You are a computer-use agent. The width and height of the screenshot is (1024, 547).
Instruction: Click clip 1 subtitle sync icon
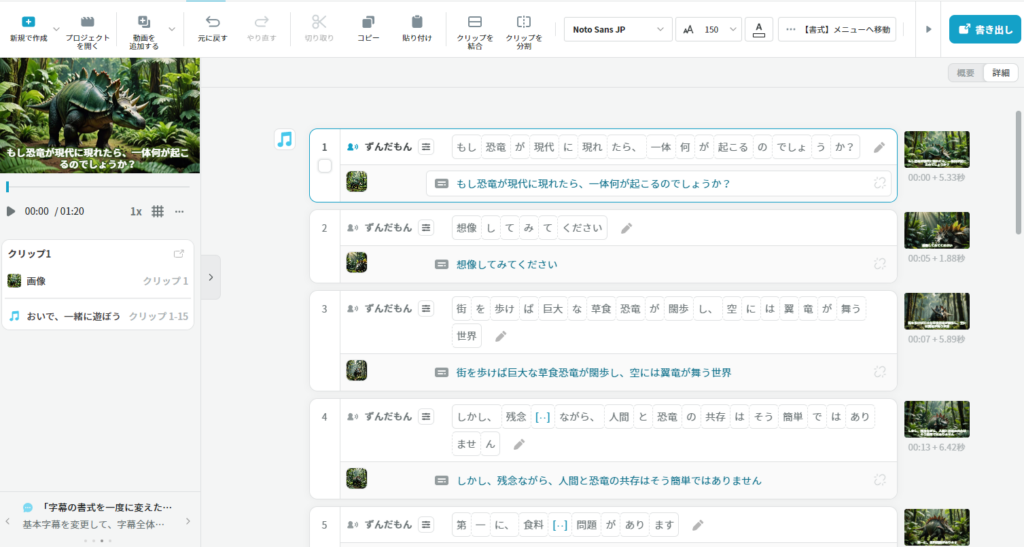880,183
